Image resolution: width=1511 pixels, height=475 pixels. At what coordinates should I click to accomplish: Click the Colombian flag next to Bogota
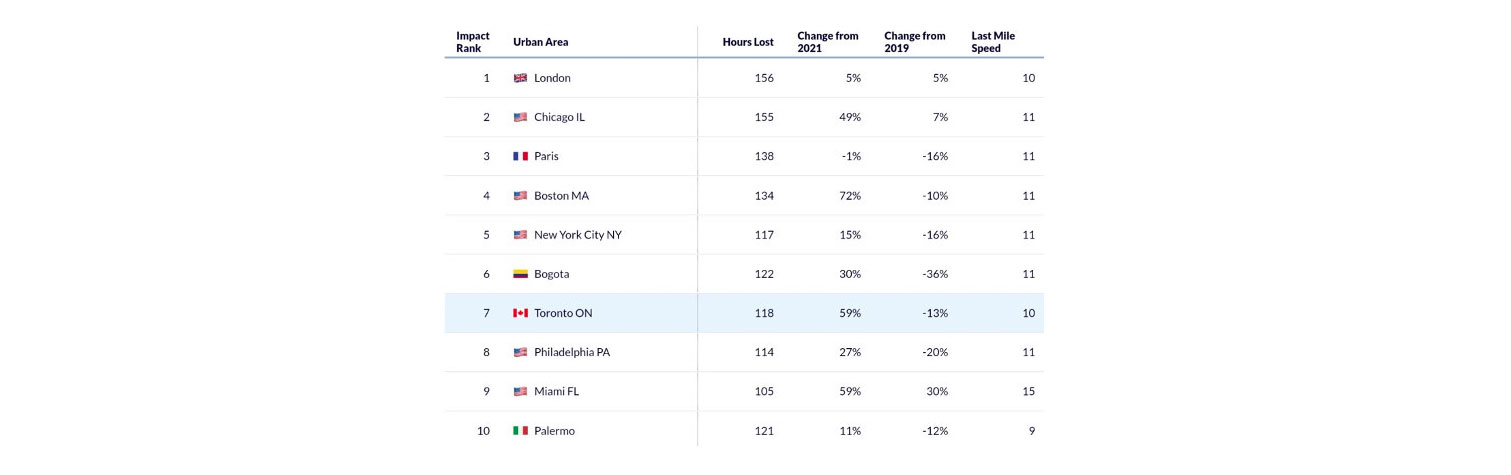pyautogui.click(x=520, y=274)
